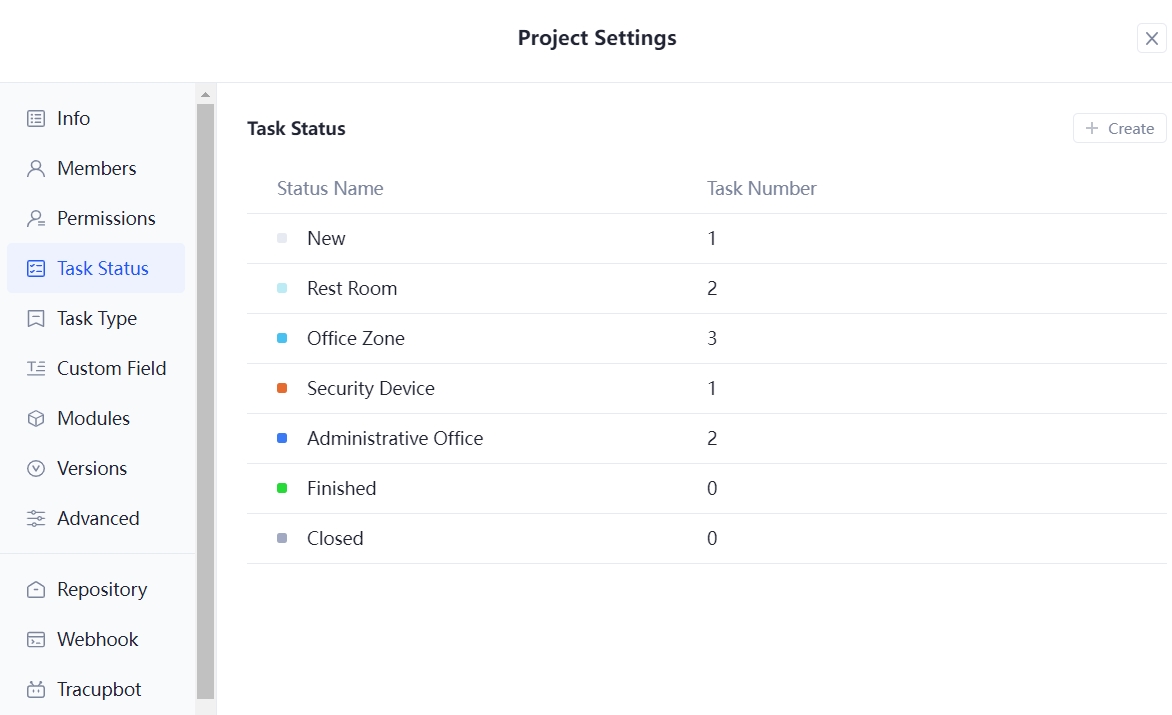
Task: Click the Permissions user icon
Action: tap(36, 218)
